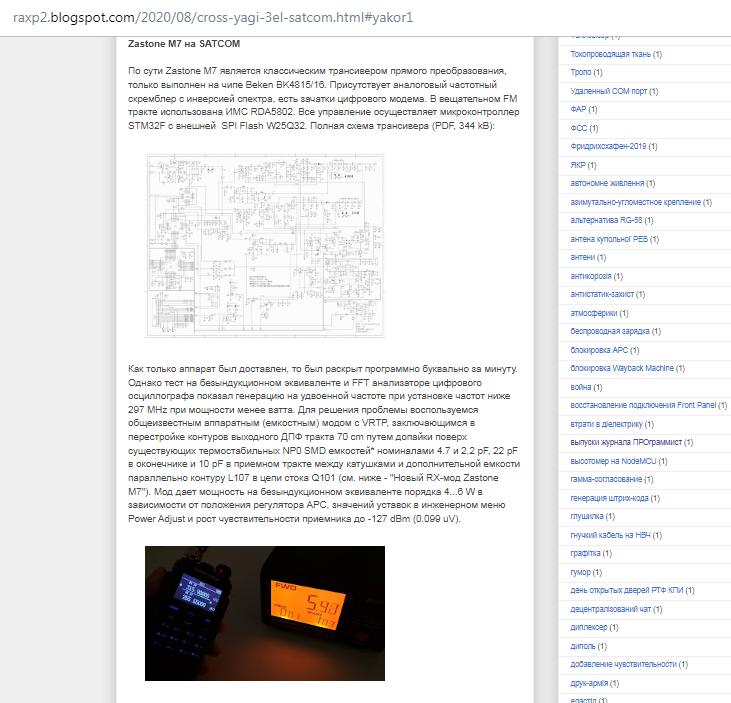731x703 pixels.
Task: Open tag 'атмосферики'
Action: tap(594, 313)
